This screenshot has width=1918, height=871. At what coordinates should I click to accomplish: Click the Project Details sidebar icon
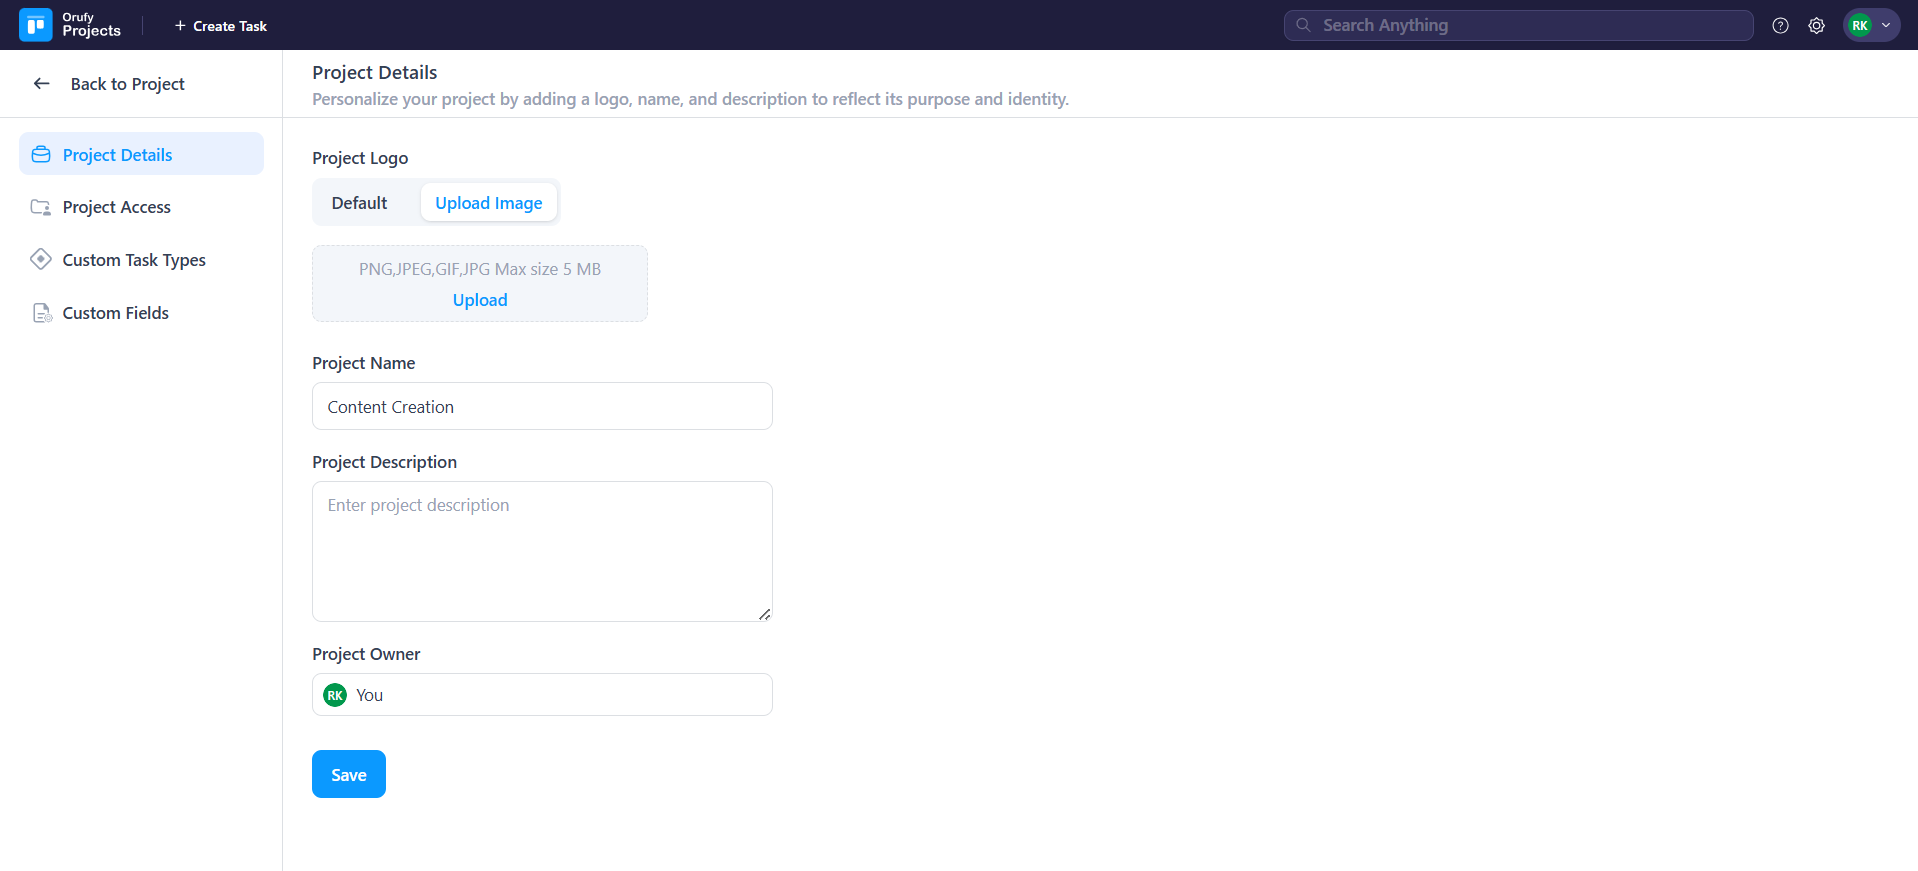[x=41, y=155]
